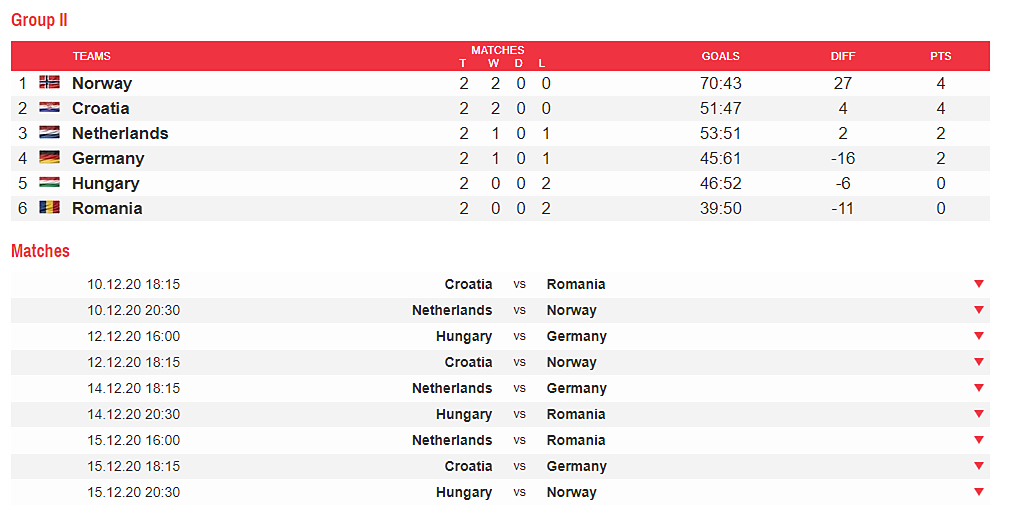
Task: Show details for Hungary vs Romania
Action: (x=979, y=414)
